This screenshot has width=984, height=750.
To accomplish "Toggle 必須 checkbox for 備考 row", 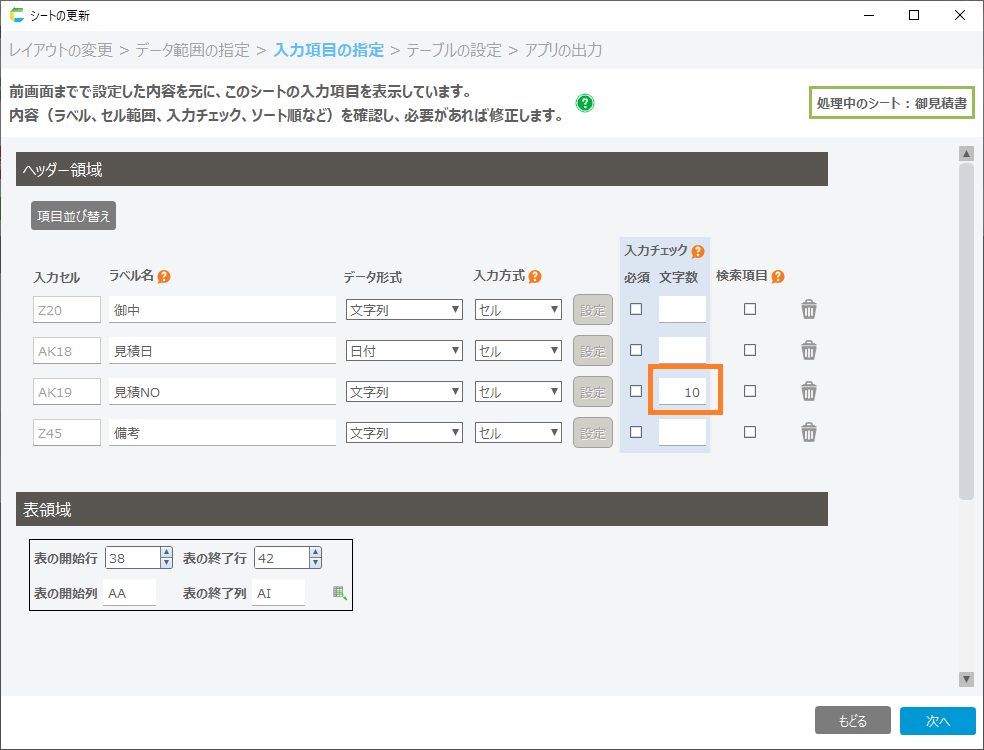I will click(636, 432).
